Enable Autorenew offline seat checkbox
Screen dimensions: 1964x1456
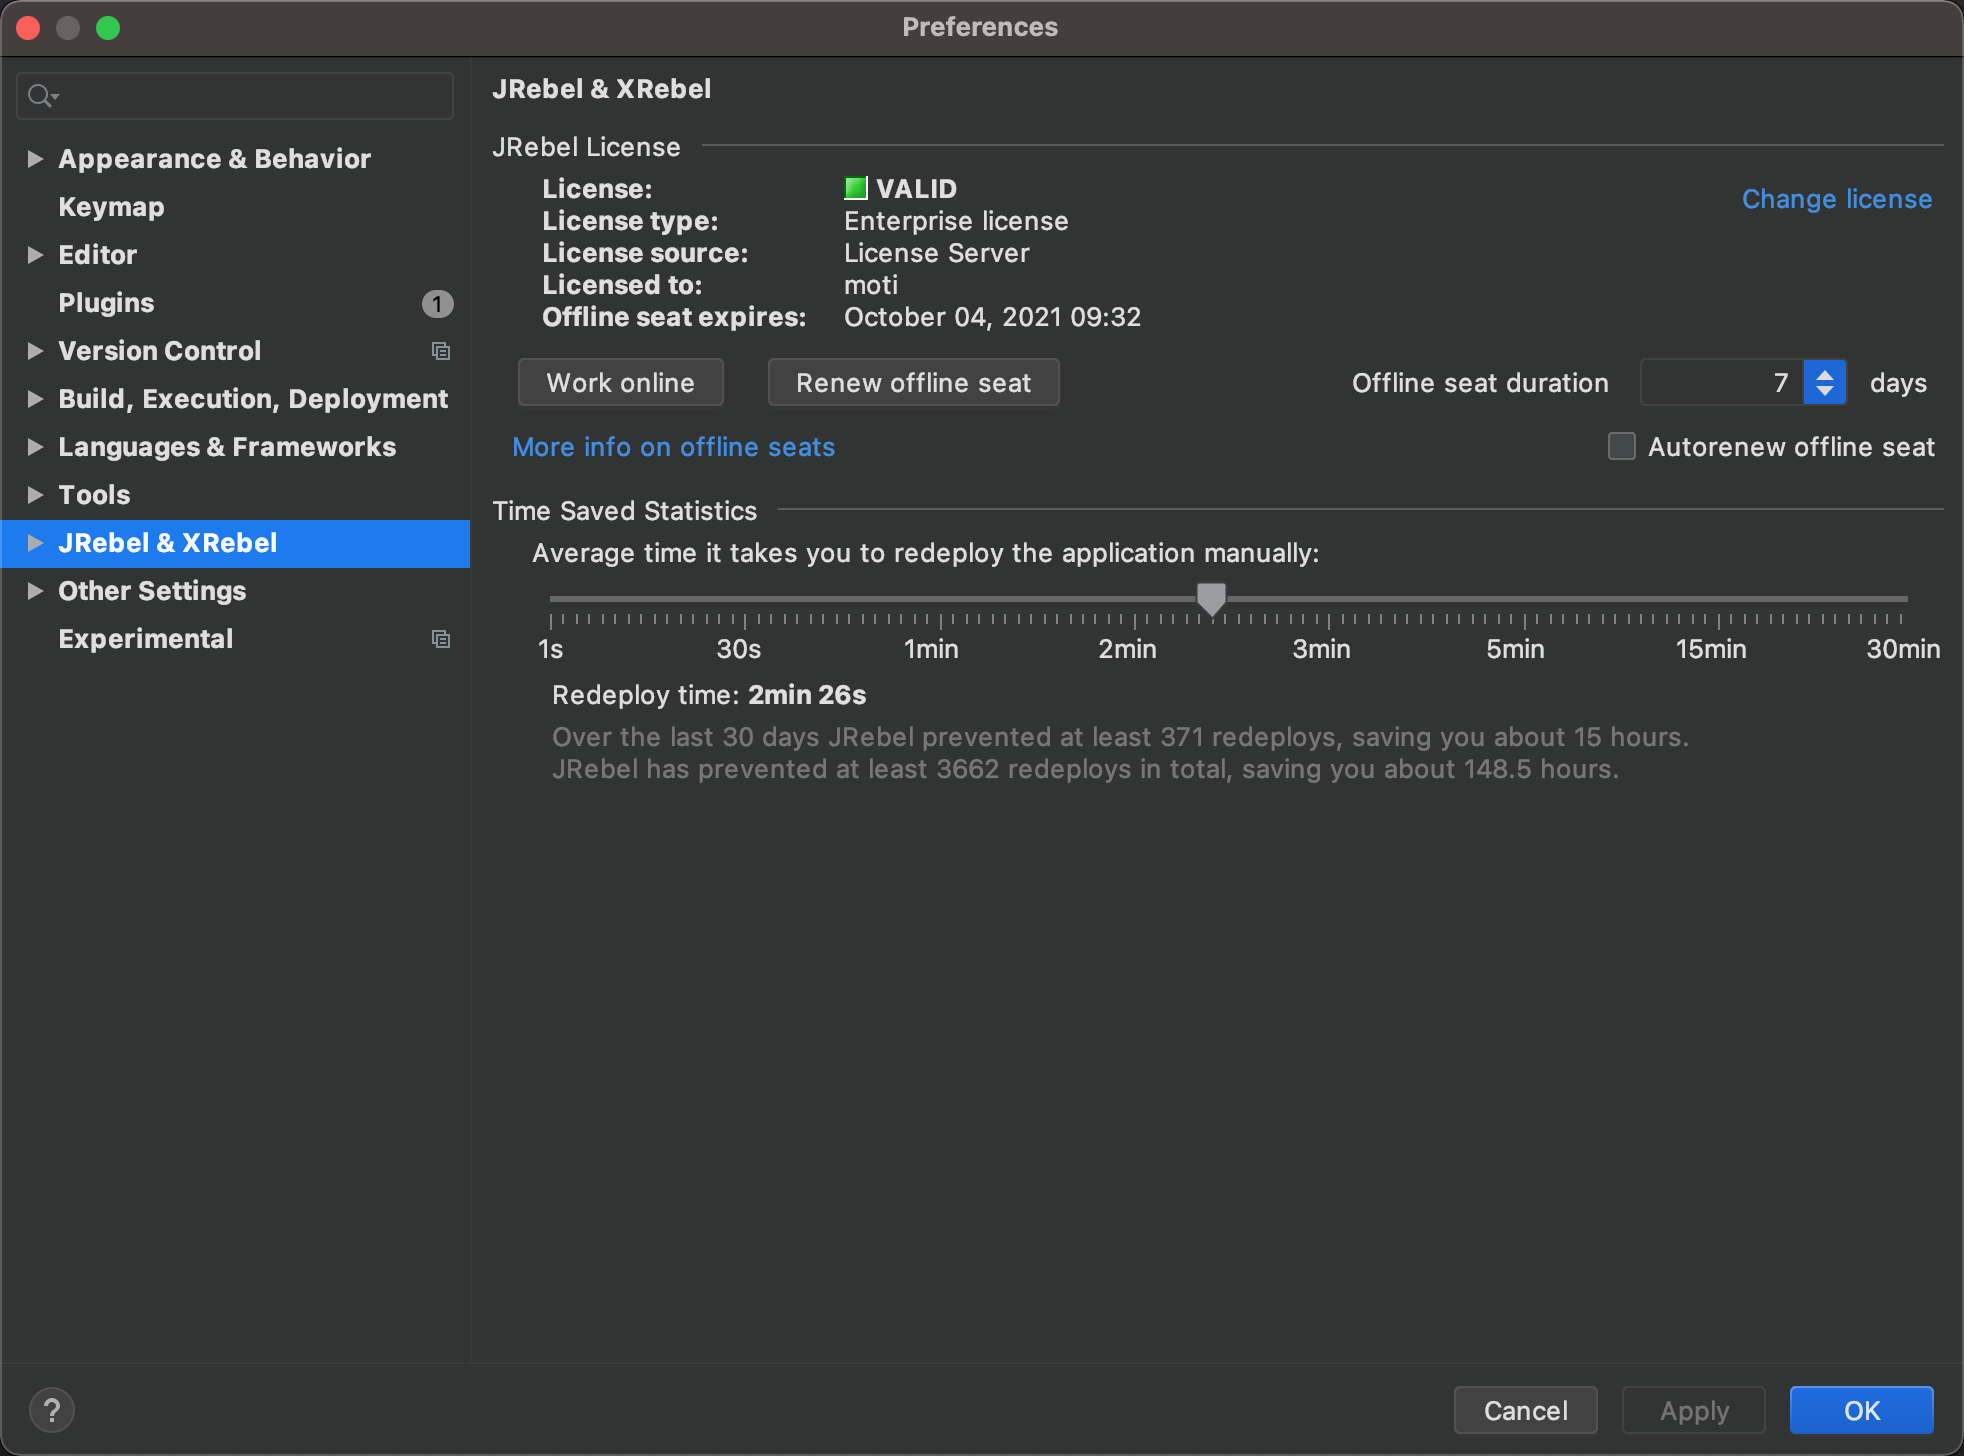point(1621,446)
